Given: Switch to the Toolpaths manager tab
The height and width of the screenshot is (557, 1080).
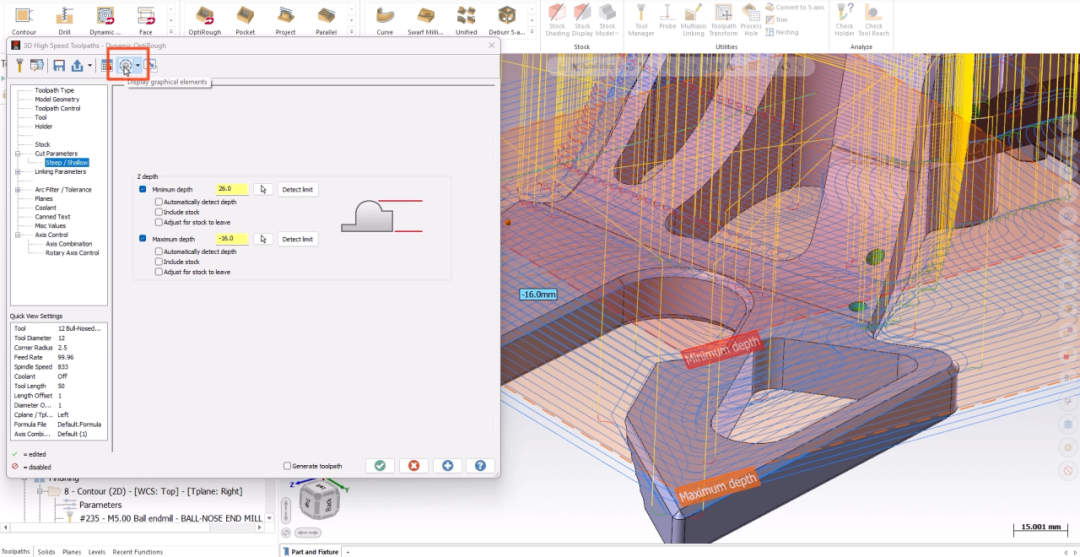Looking at the screenshot, I should pyautogui.click(x=16, y=551).
